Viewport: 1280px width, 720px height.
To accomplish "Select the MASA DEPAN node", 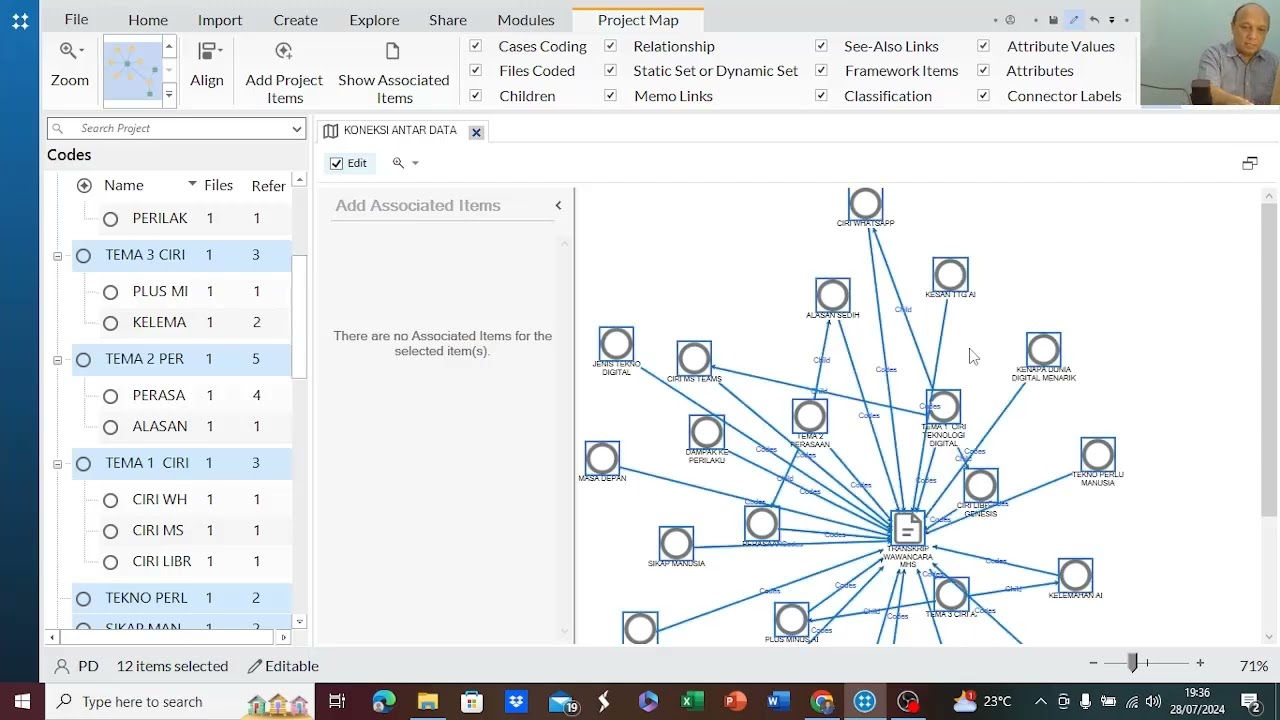I will pyautogui.click(x=602, y=459).
